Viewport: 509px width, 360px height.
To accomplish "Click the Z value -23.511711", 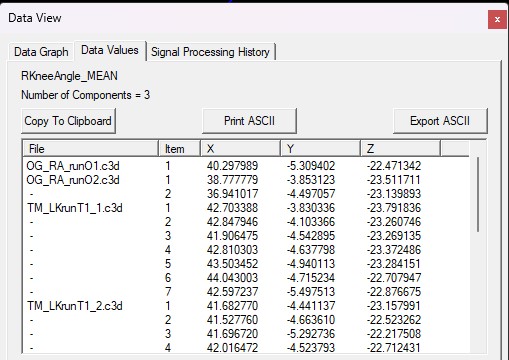I will (394, 180).
